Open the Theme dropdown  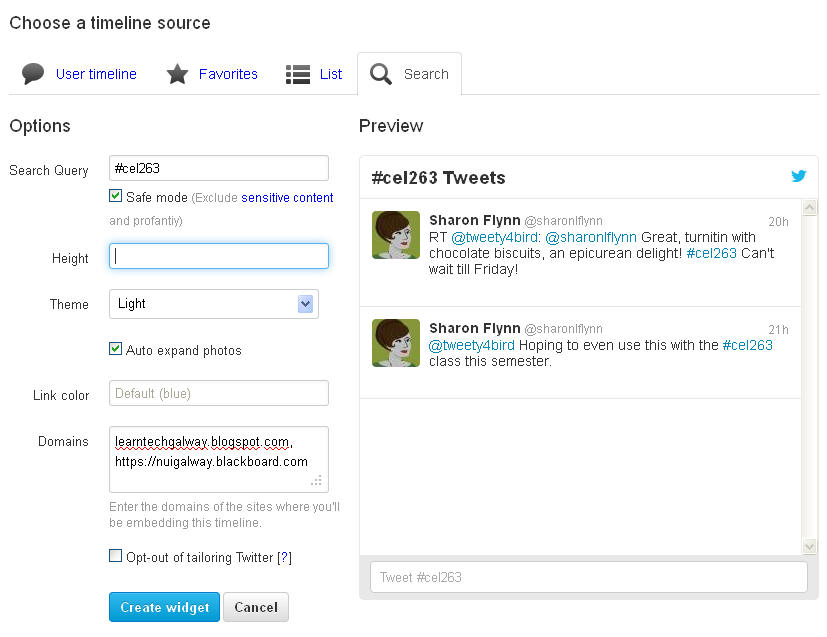point(306,304)
